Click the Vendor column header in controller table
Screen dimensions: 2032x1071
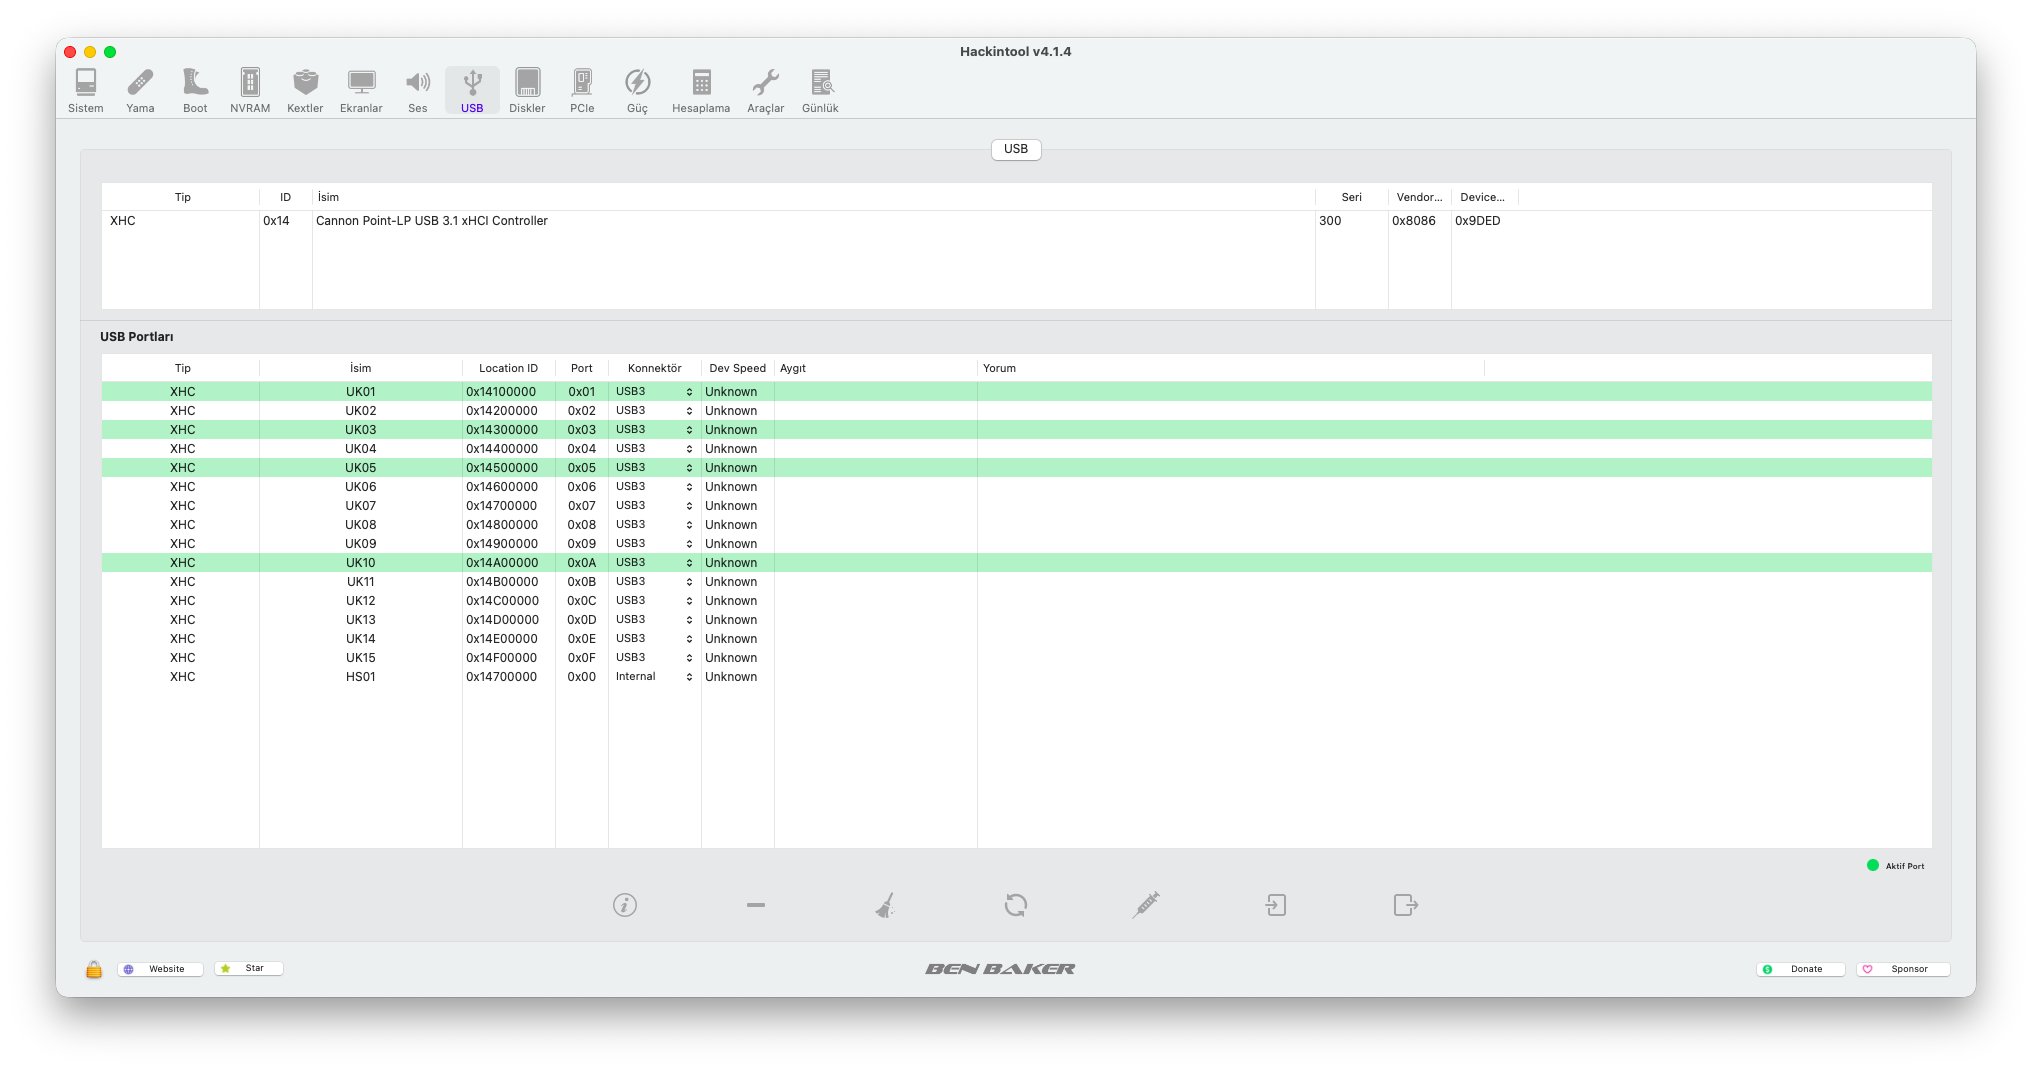tap(1420, 197)
